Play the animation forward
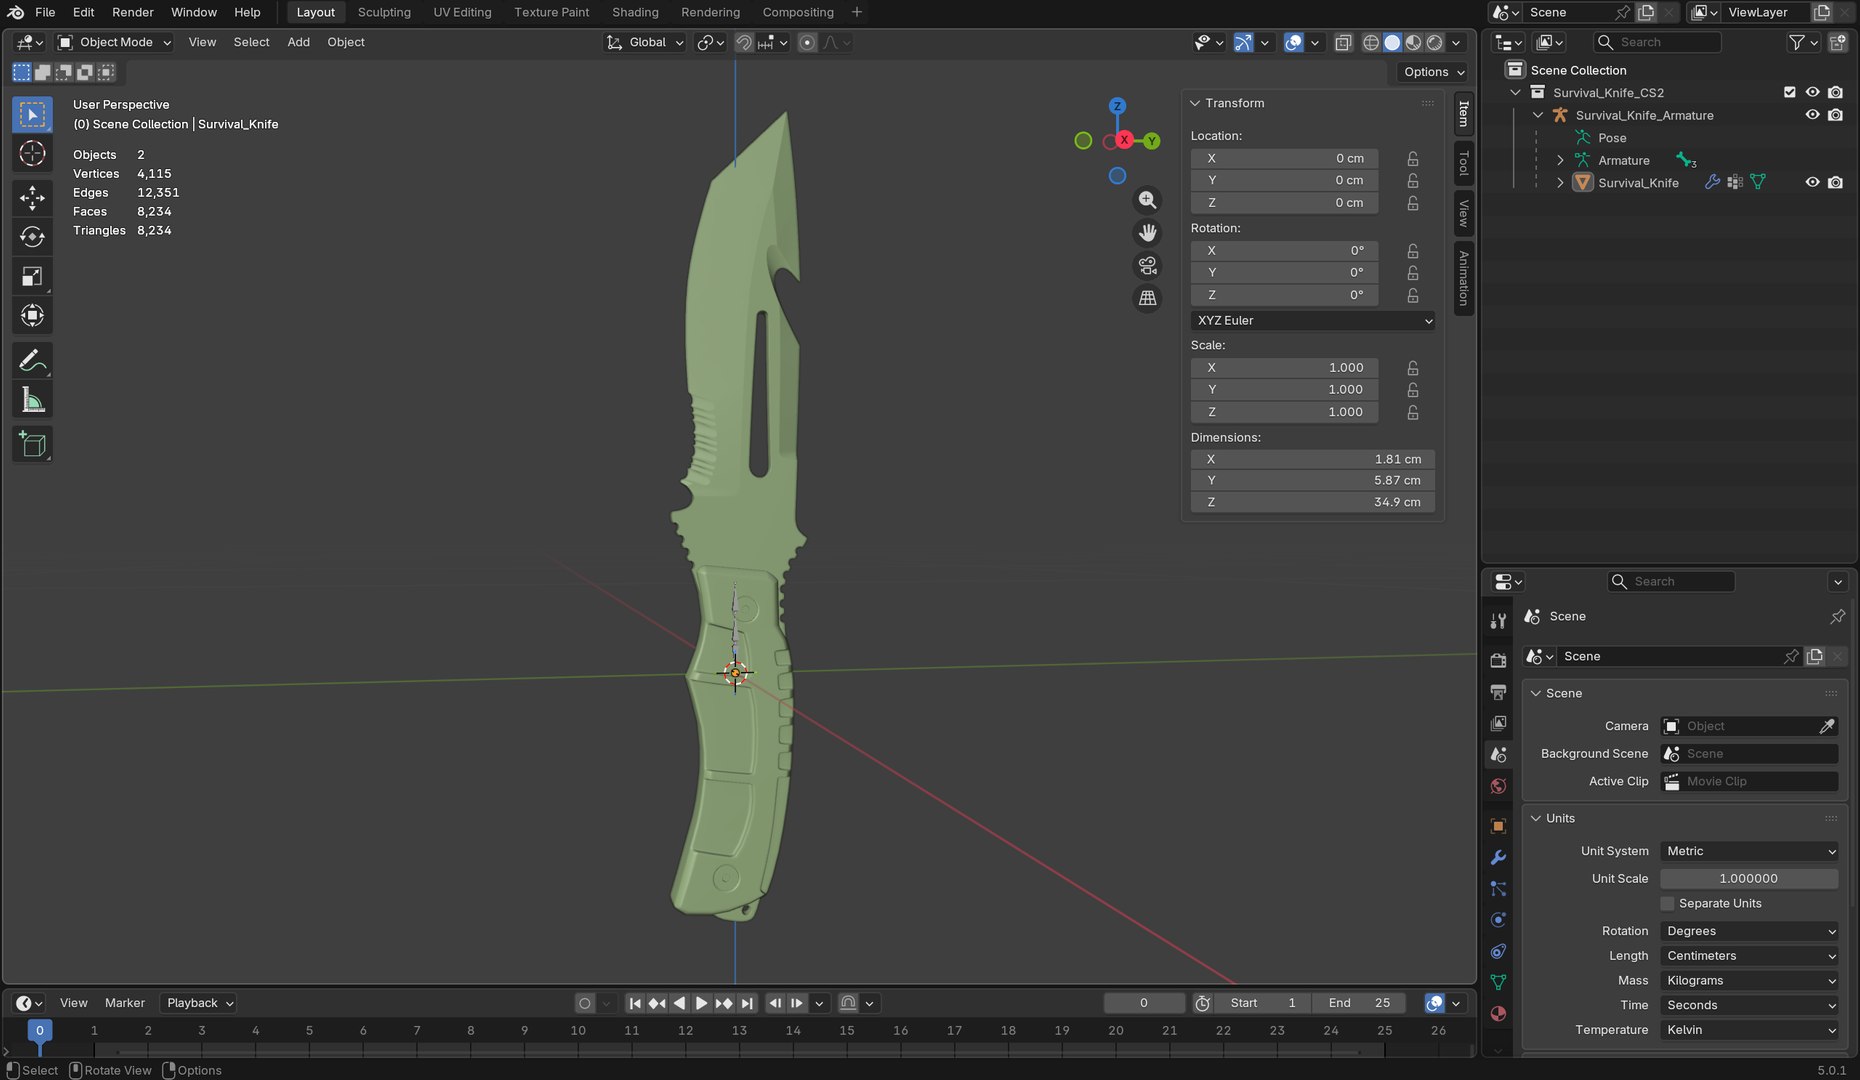The height and width of the screenshot is (1080, 1860). [x=702, y=1003]
